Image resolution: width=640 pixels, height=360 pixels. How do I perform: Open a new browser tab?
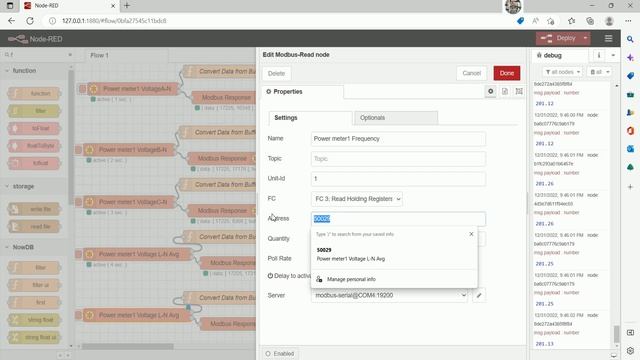127,5
